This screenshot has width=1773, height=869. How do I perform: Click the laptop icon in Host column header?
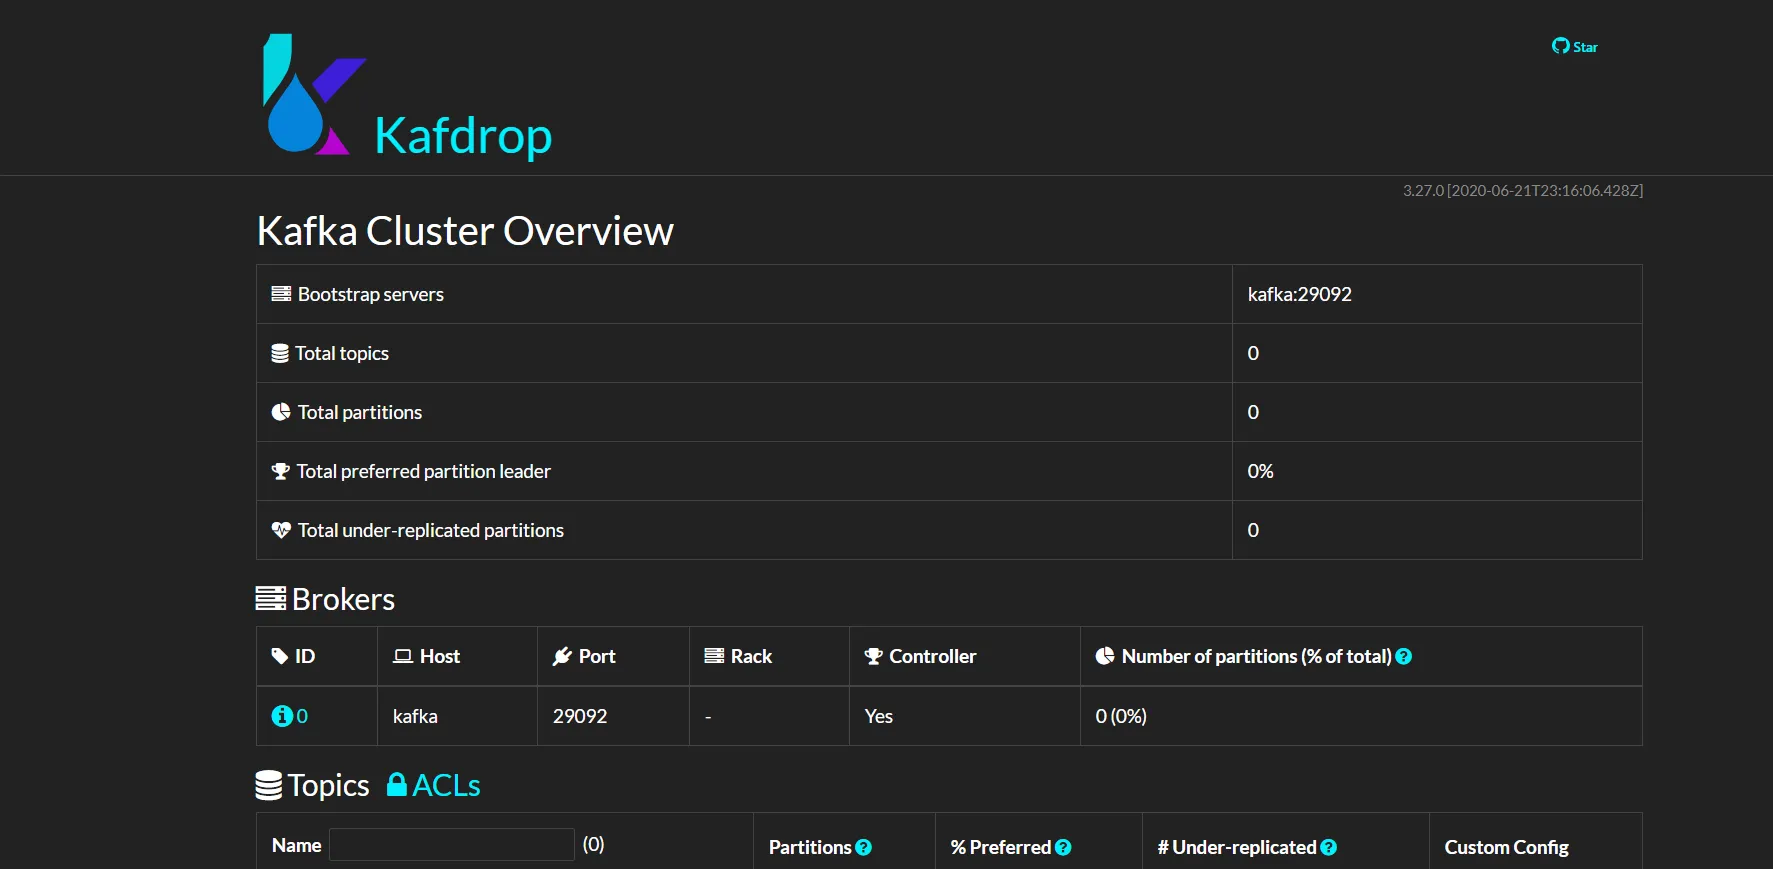(x=403, y=656)
